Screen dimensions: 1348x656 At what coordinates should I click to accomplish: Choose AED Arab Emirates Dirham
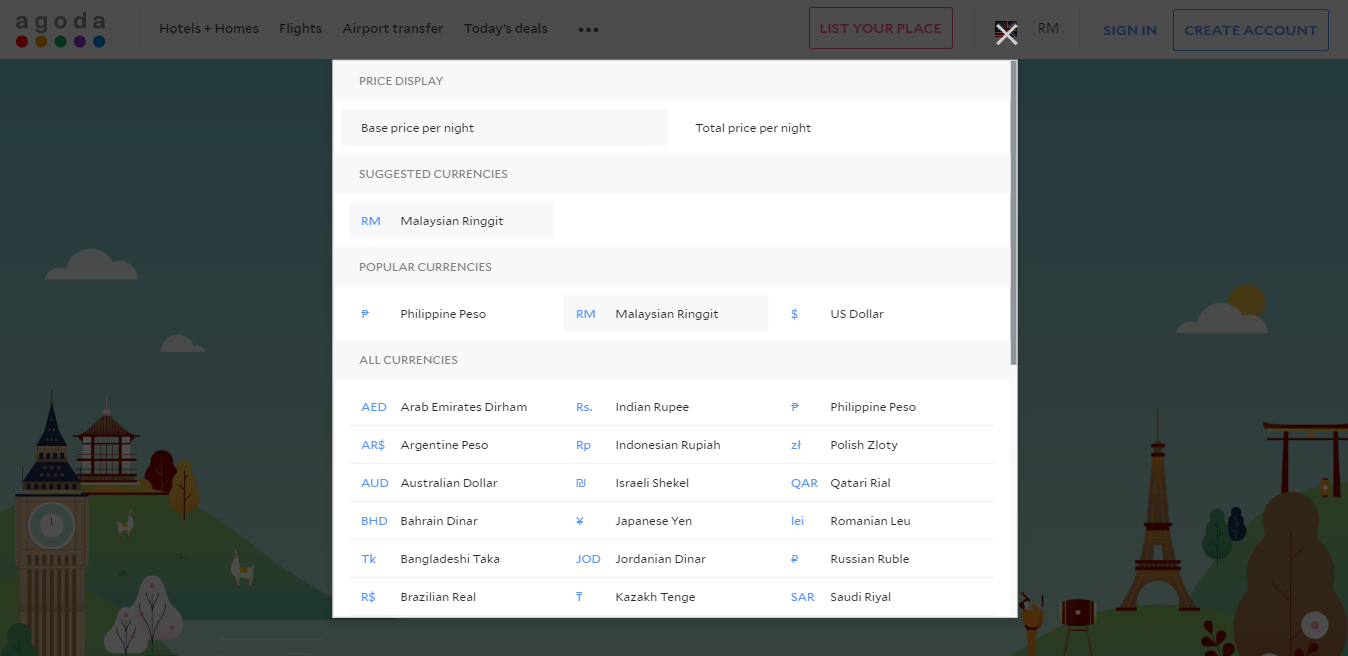click(x=463, y=407)
